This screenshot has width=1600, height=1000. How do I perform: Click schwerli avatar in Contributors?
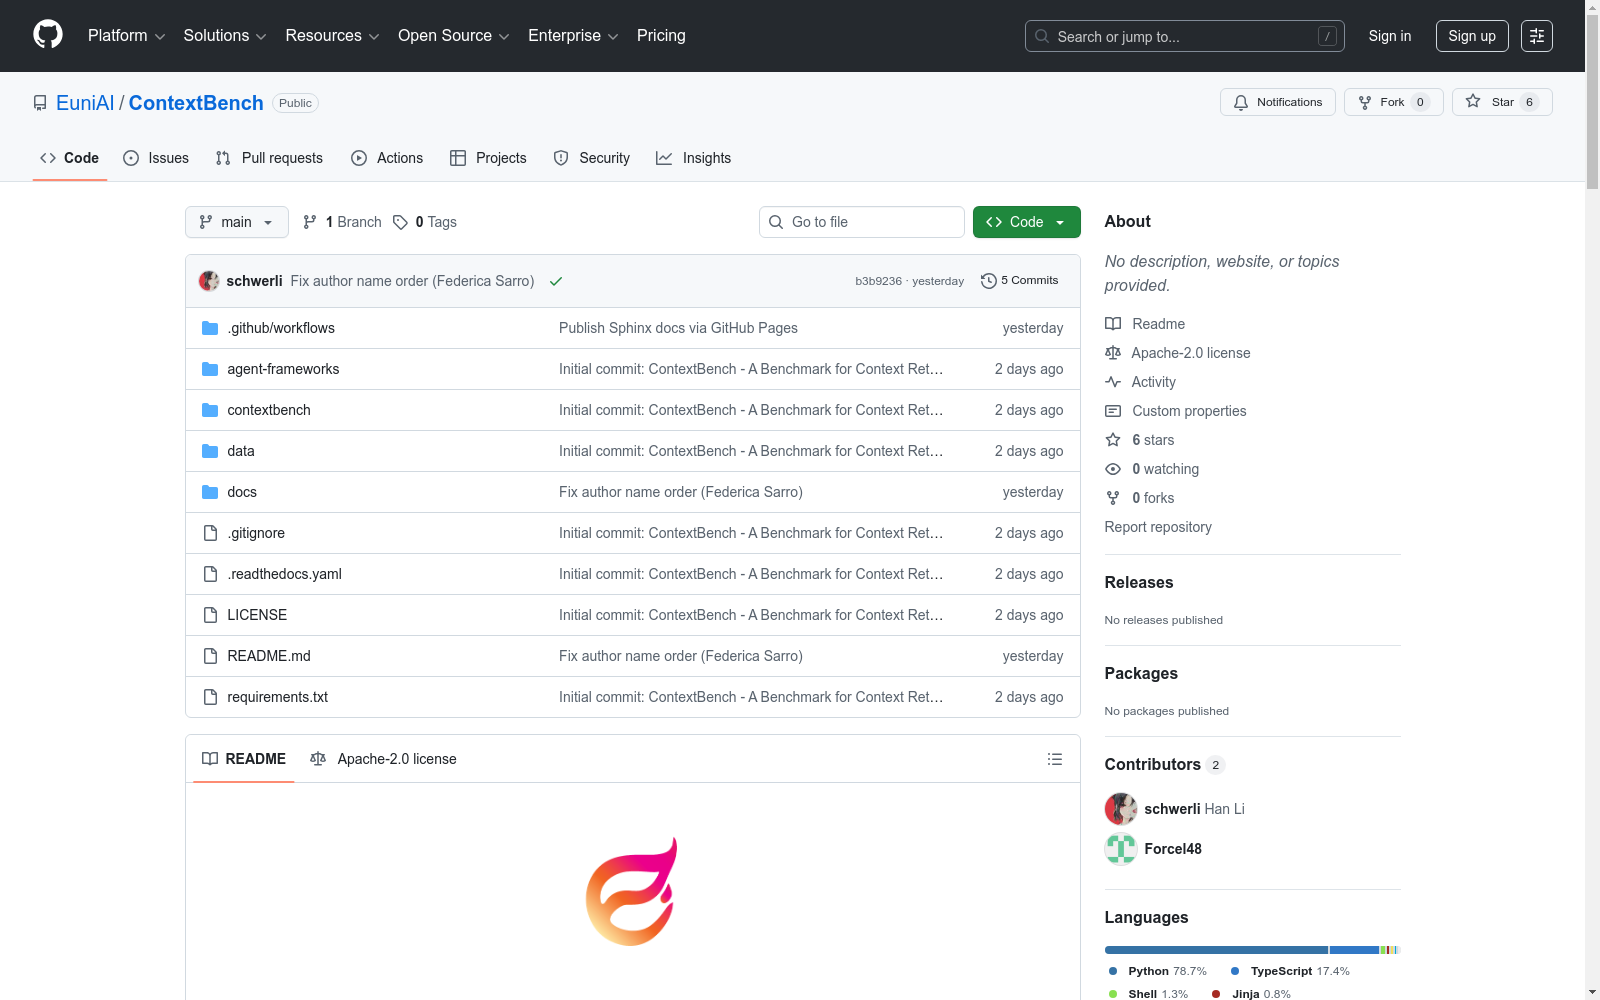click(1121, 809)
